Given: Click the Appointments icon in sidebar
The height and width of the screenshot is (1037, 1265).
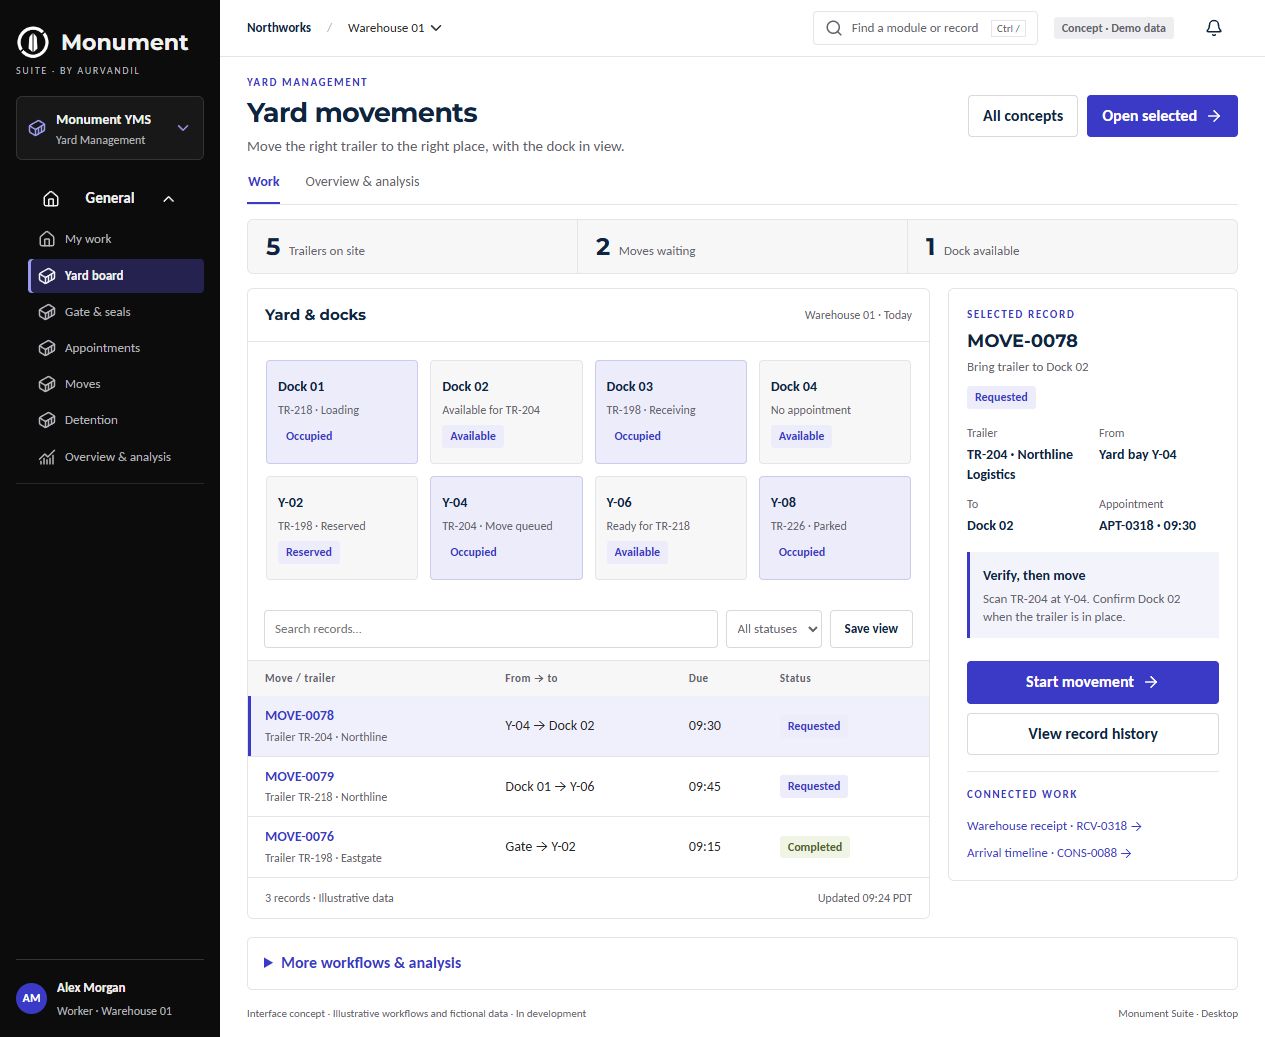Looking at the screenshot, I should (47, 348).
